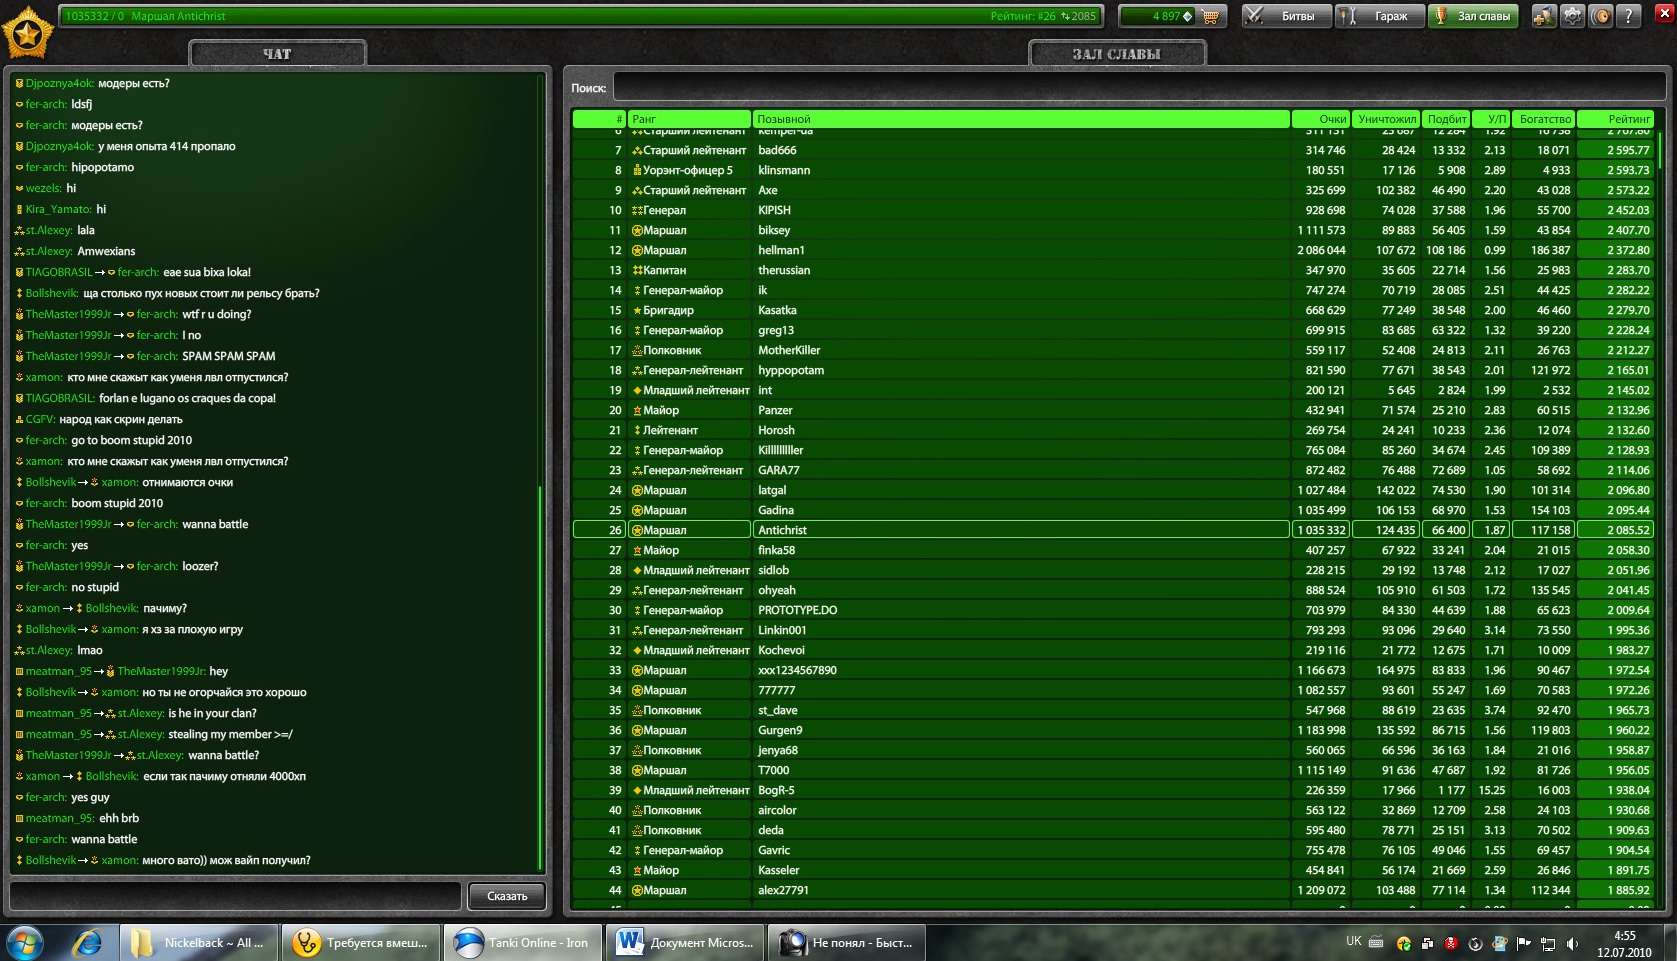Viewport: 1677px width, 961px height.
Task: Send message with the Сказать button
Action: (507, 896)
